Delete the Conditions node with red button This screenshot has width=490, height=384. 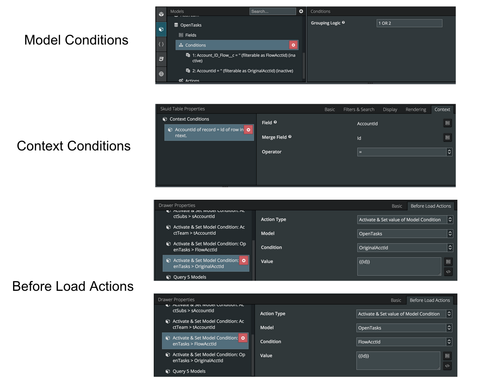[293, 45]
